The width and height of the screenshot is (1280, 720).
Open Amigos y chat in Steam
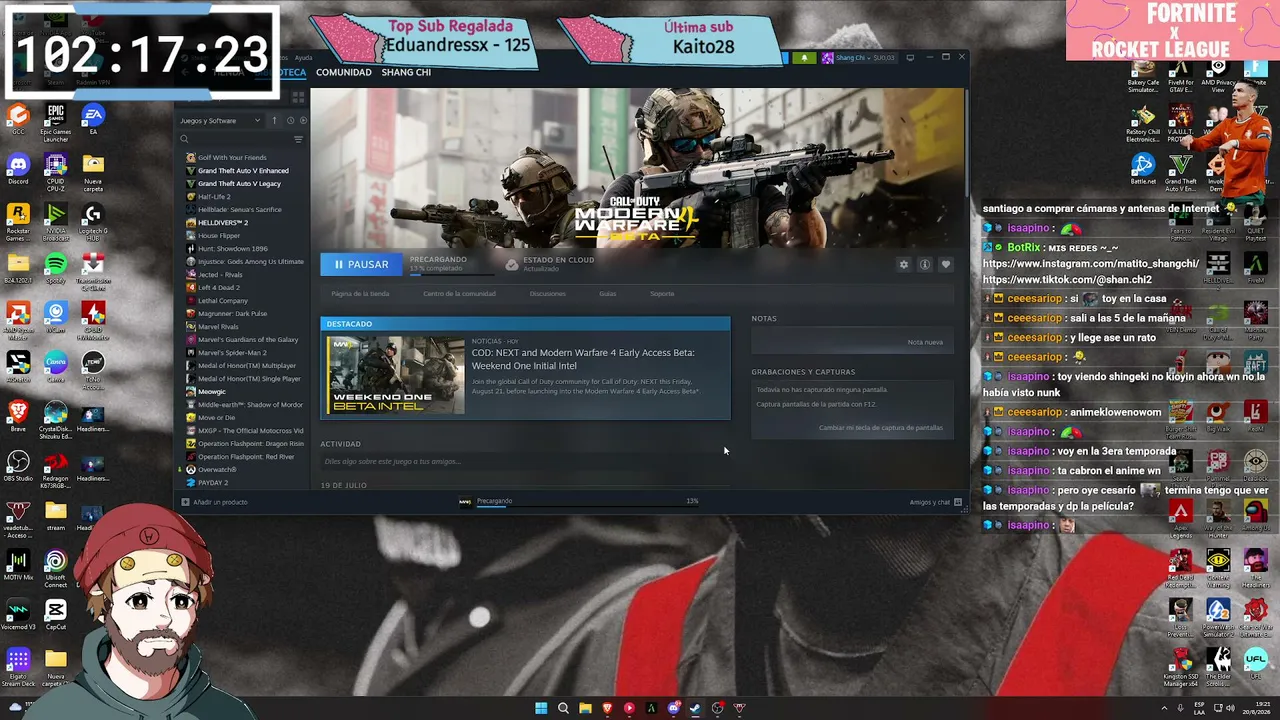click(x=935, y=502)
